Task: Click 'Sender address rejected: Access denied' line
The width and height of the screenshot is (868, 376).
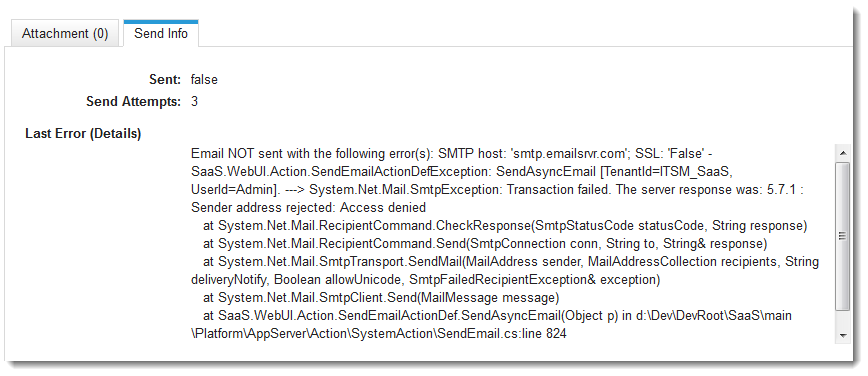Action: (x=308, y=208)
